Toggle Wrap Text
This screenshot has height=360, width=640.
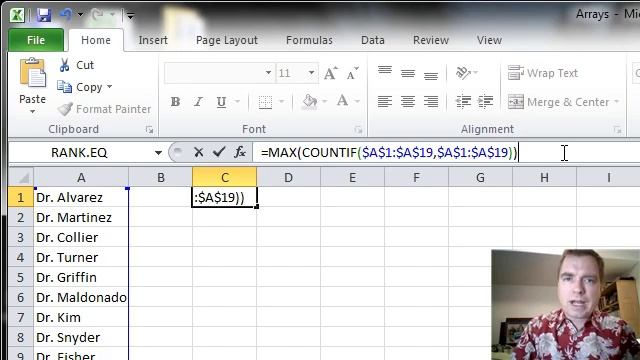[x=543, y=73]
